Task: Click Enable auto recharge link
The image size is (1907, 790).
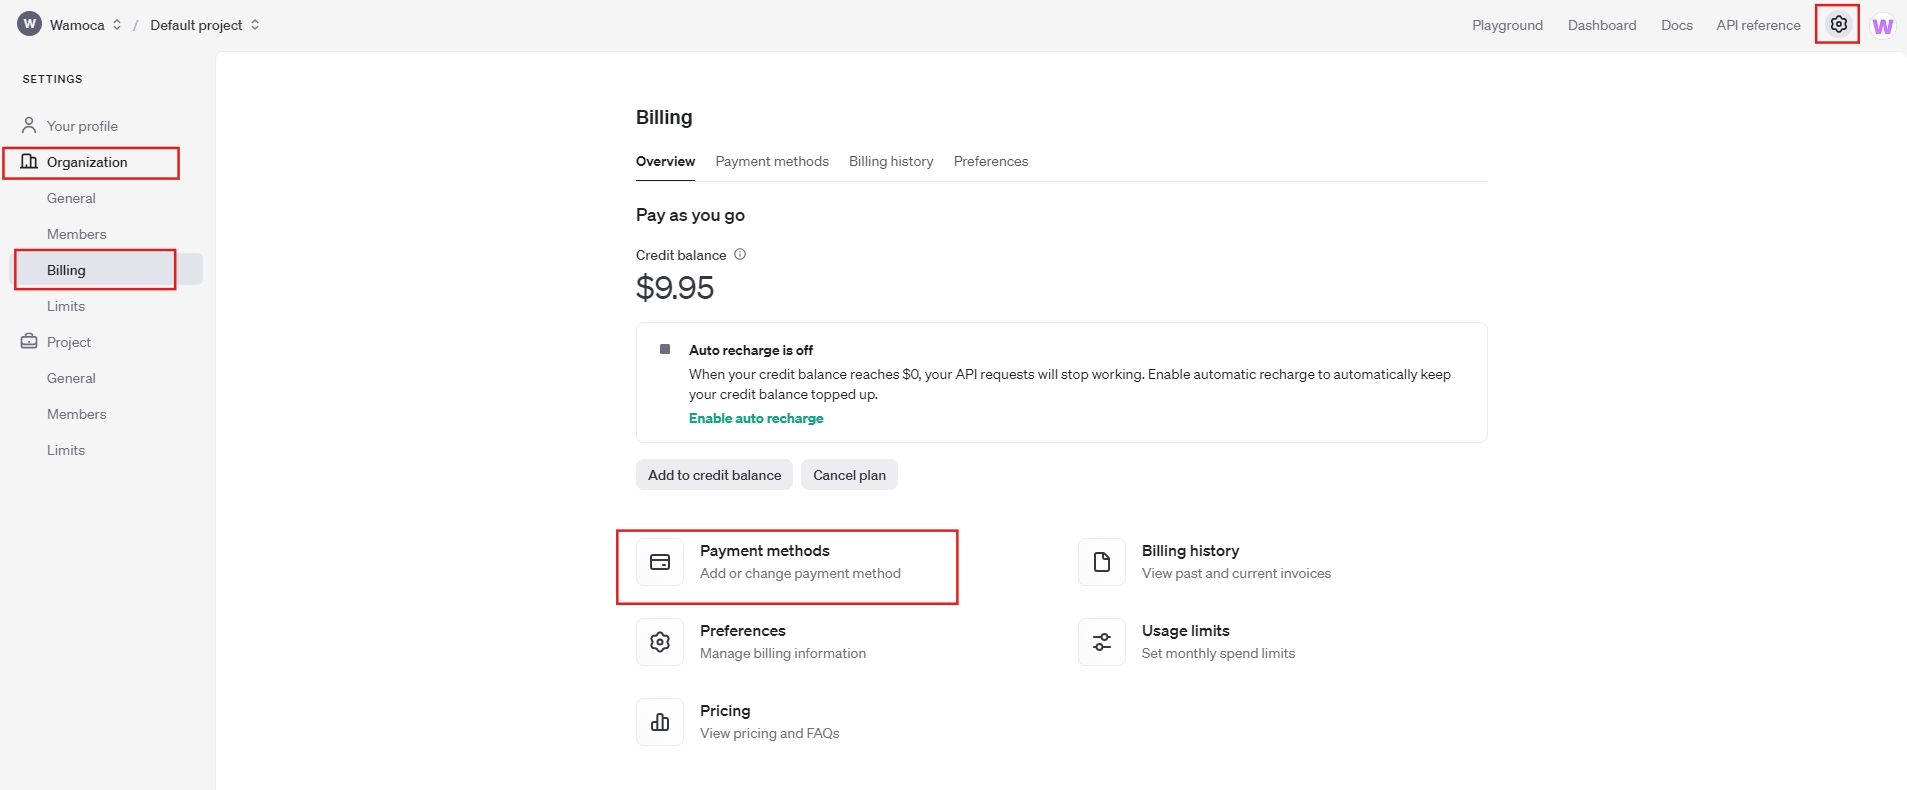Action: 756,418
